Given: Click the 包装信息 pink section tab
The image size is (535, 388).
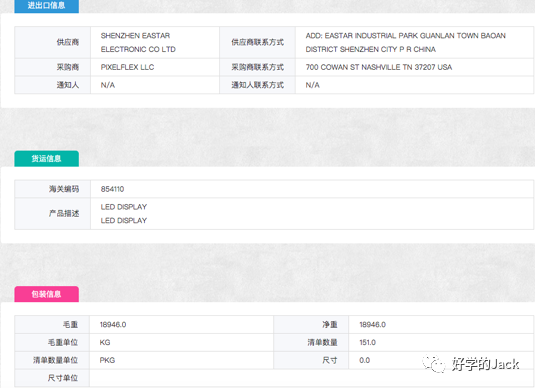Looking at the screenshot, I should (46, 294).
